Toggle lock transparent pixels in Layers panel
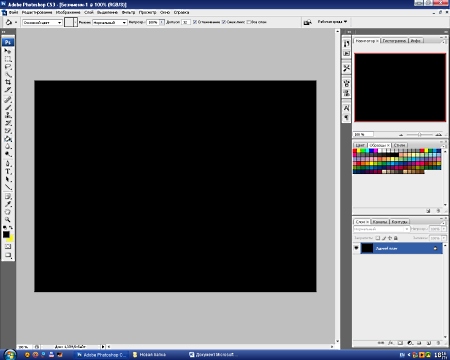This screenshot has width=450, height=360. [x=378, y=238]
